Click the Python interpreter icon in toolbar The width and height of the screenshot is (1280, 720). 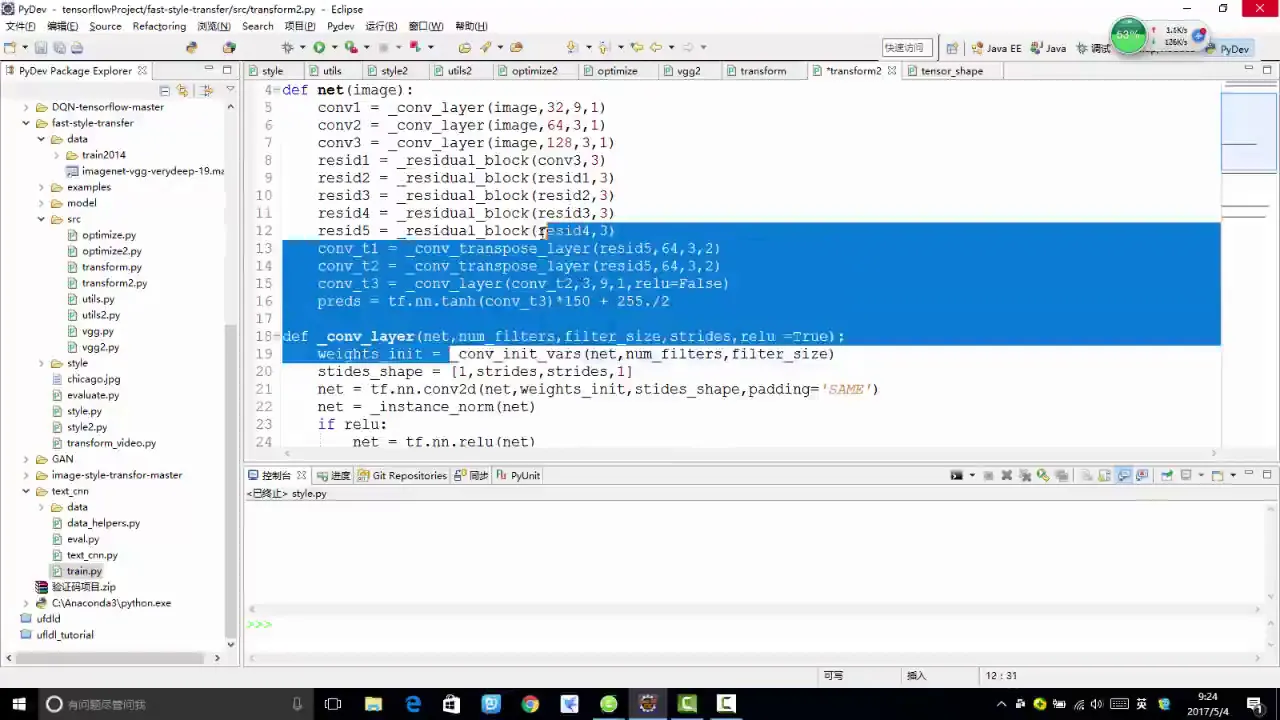point(192,47)
